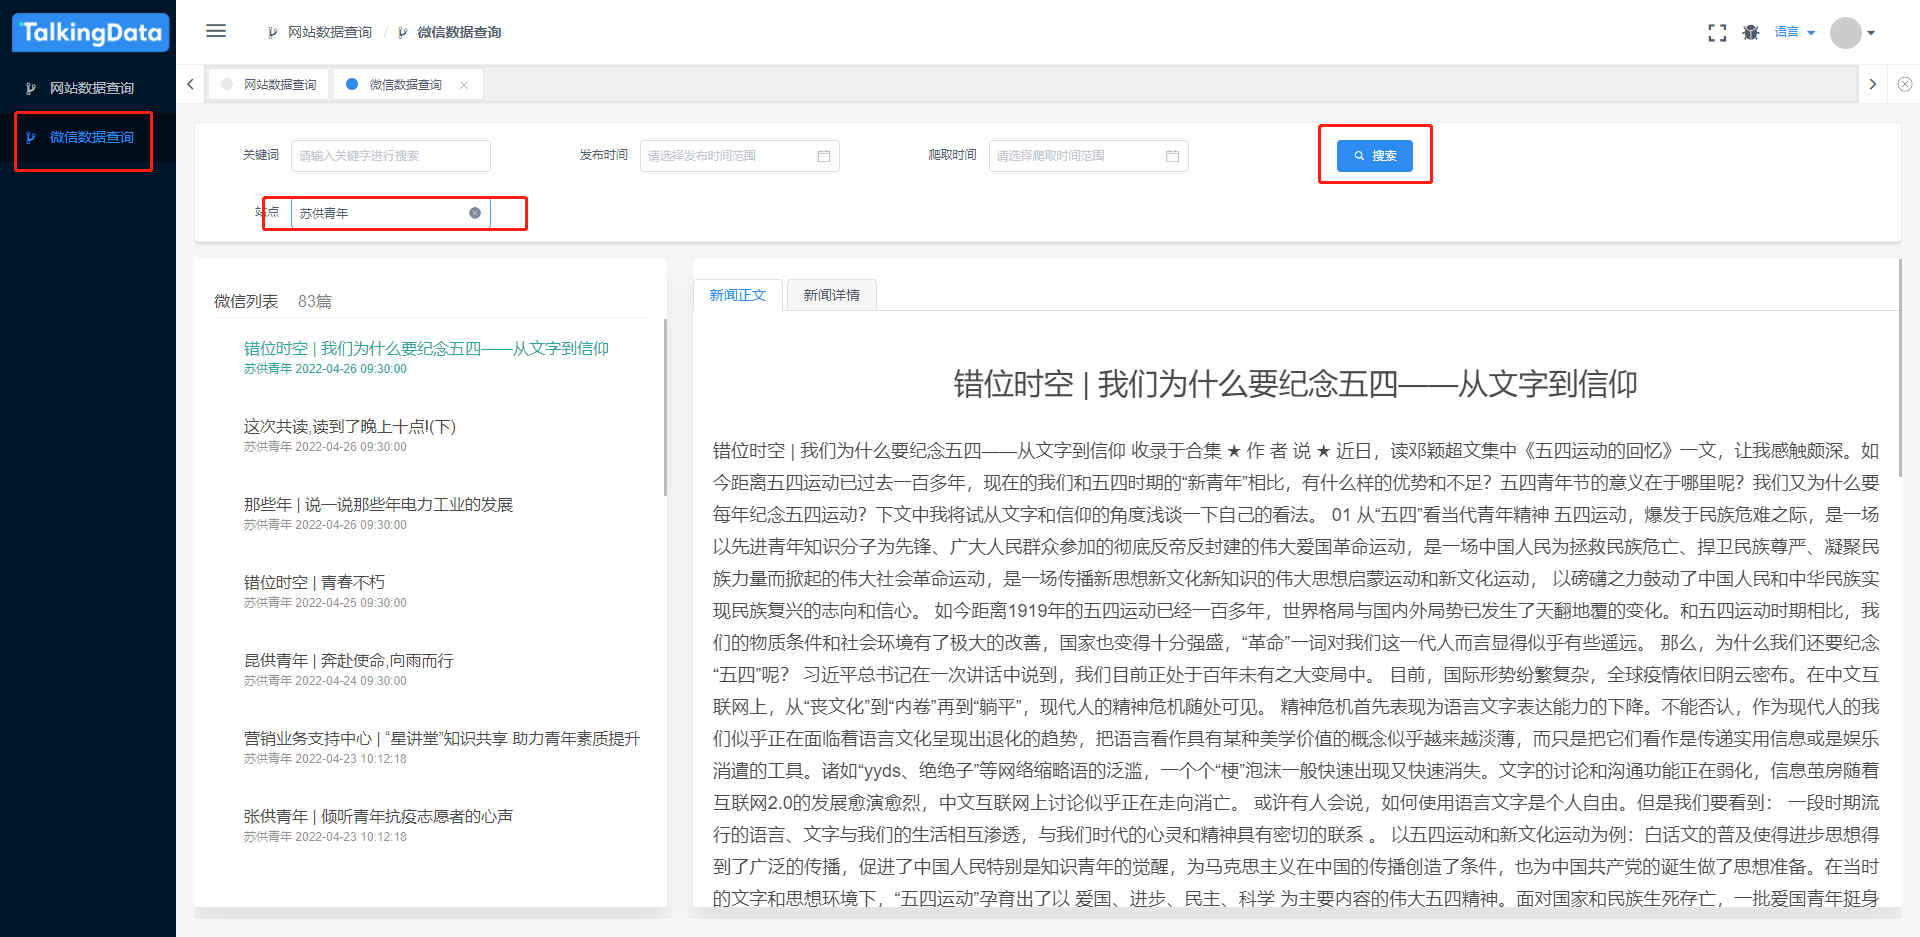1920x937 pixels.
Task: Click breadcrumb icon before 网站数据查询
Action: click(273, 33)
